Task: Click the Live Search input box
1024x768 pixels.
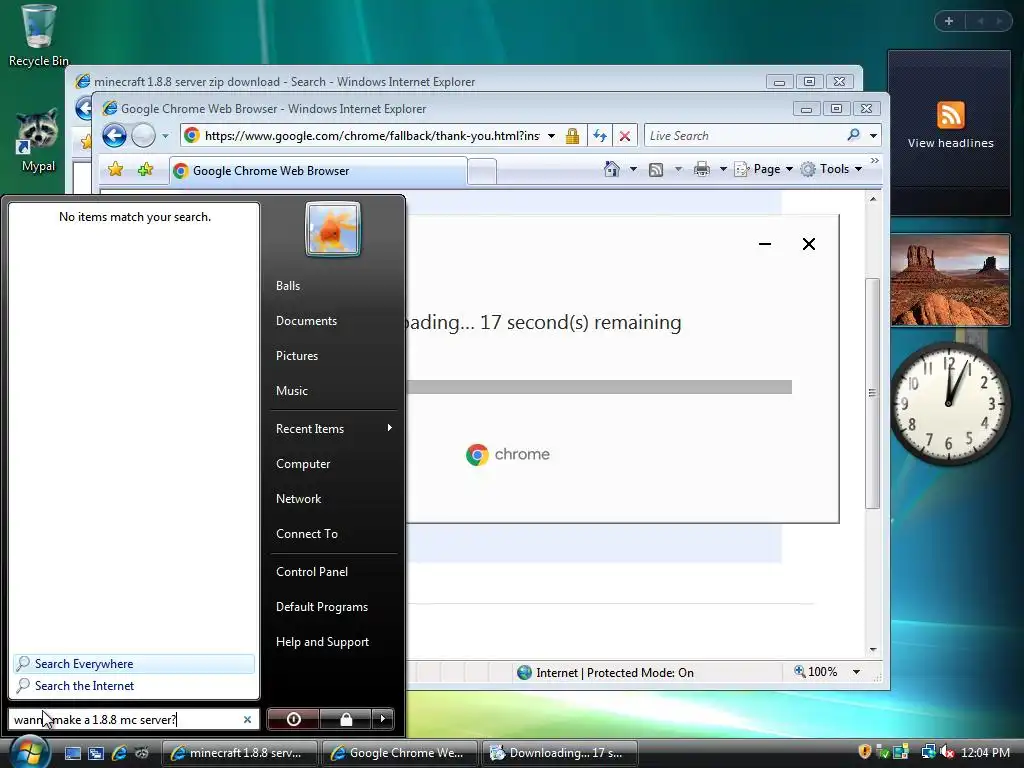Action: pyautogui.click(x=744, y=136)
